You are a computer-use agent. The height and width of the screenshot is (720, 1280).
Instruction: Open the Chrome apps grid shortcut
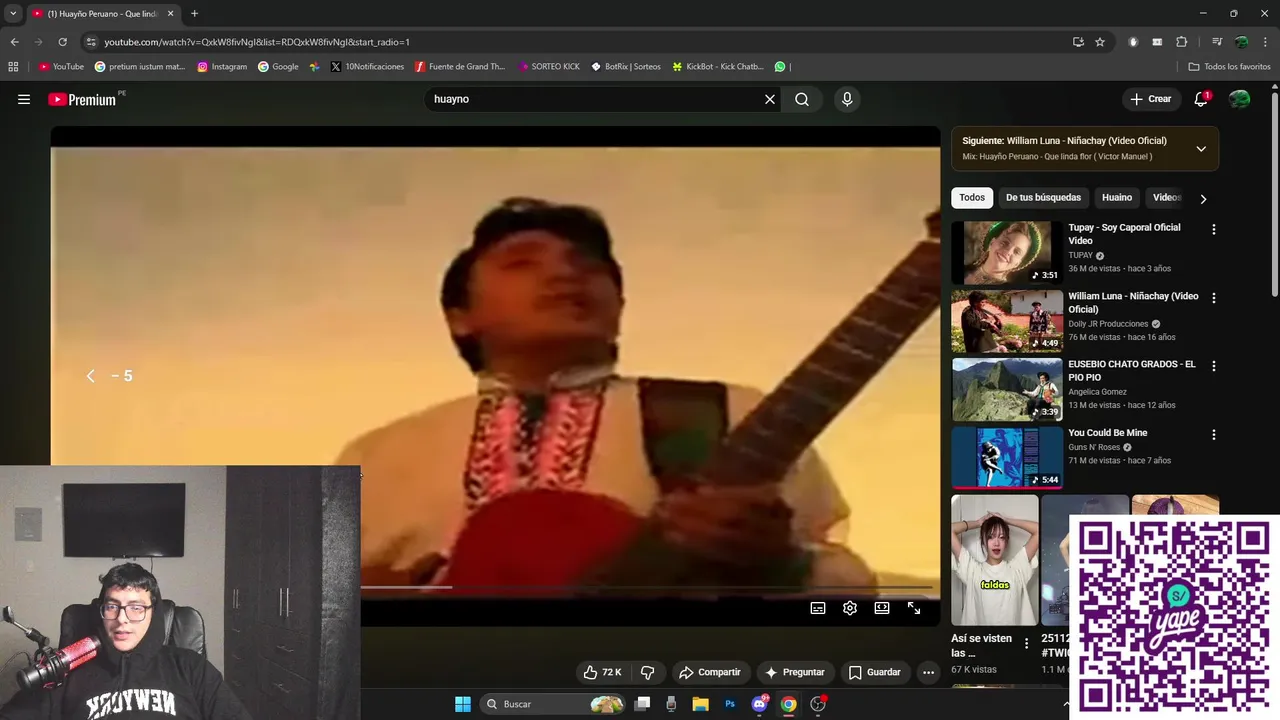(x=13, y=67)
